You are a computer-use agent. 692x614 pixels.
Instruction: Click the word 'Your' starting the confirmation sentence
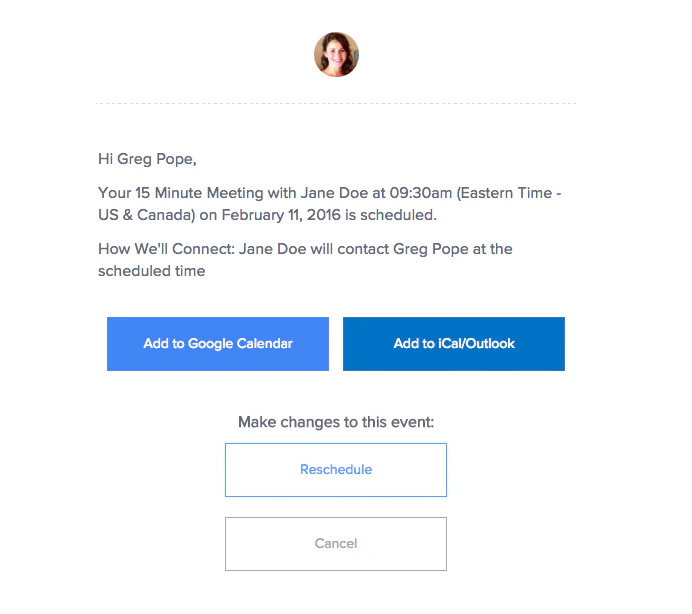(x=114, y=192)
